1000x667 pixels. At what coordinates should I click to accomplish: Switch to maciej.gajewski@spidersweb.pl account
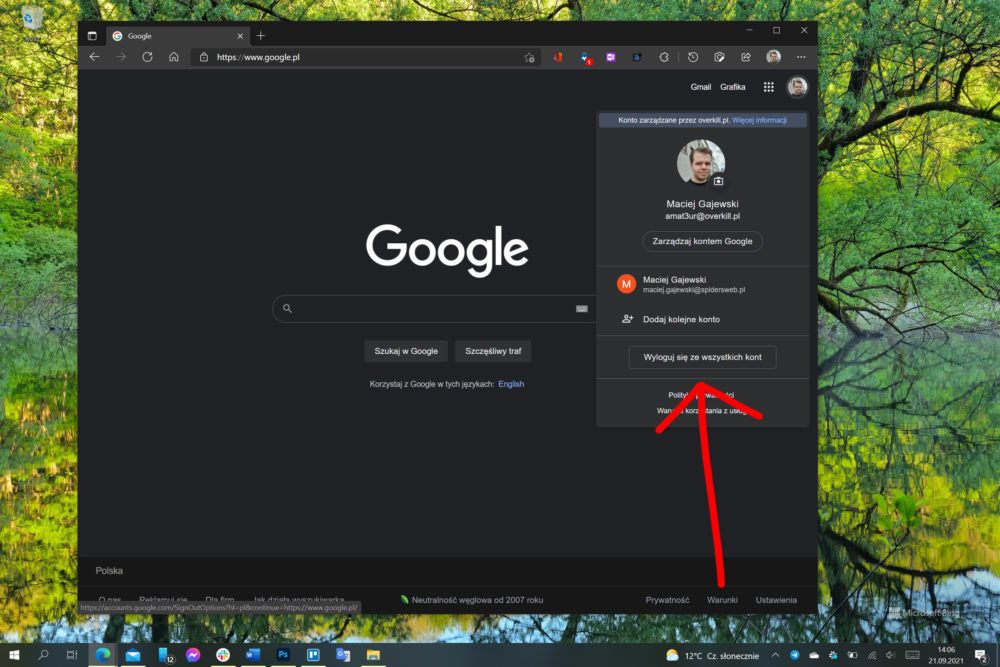coord(702,284)
